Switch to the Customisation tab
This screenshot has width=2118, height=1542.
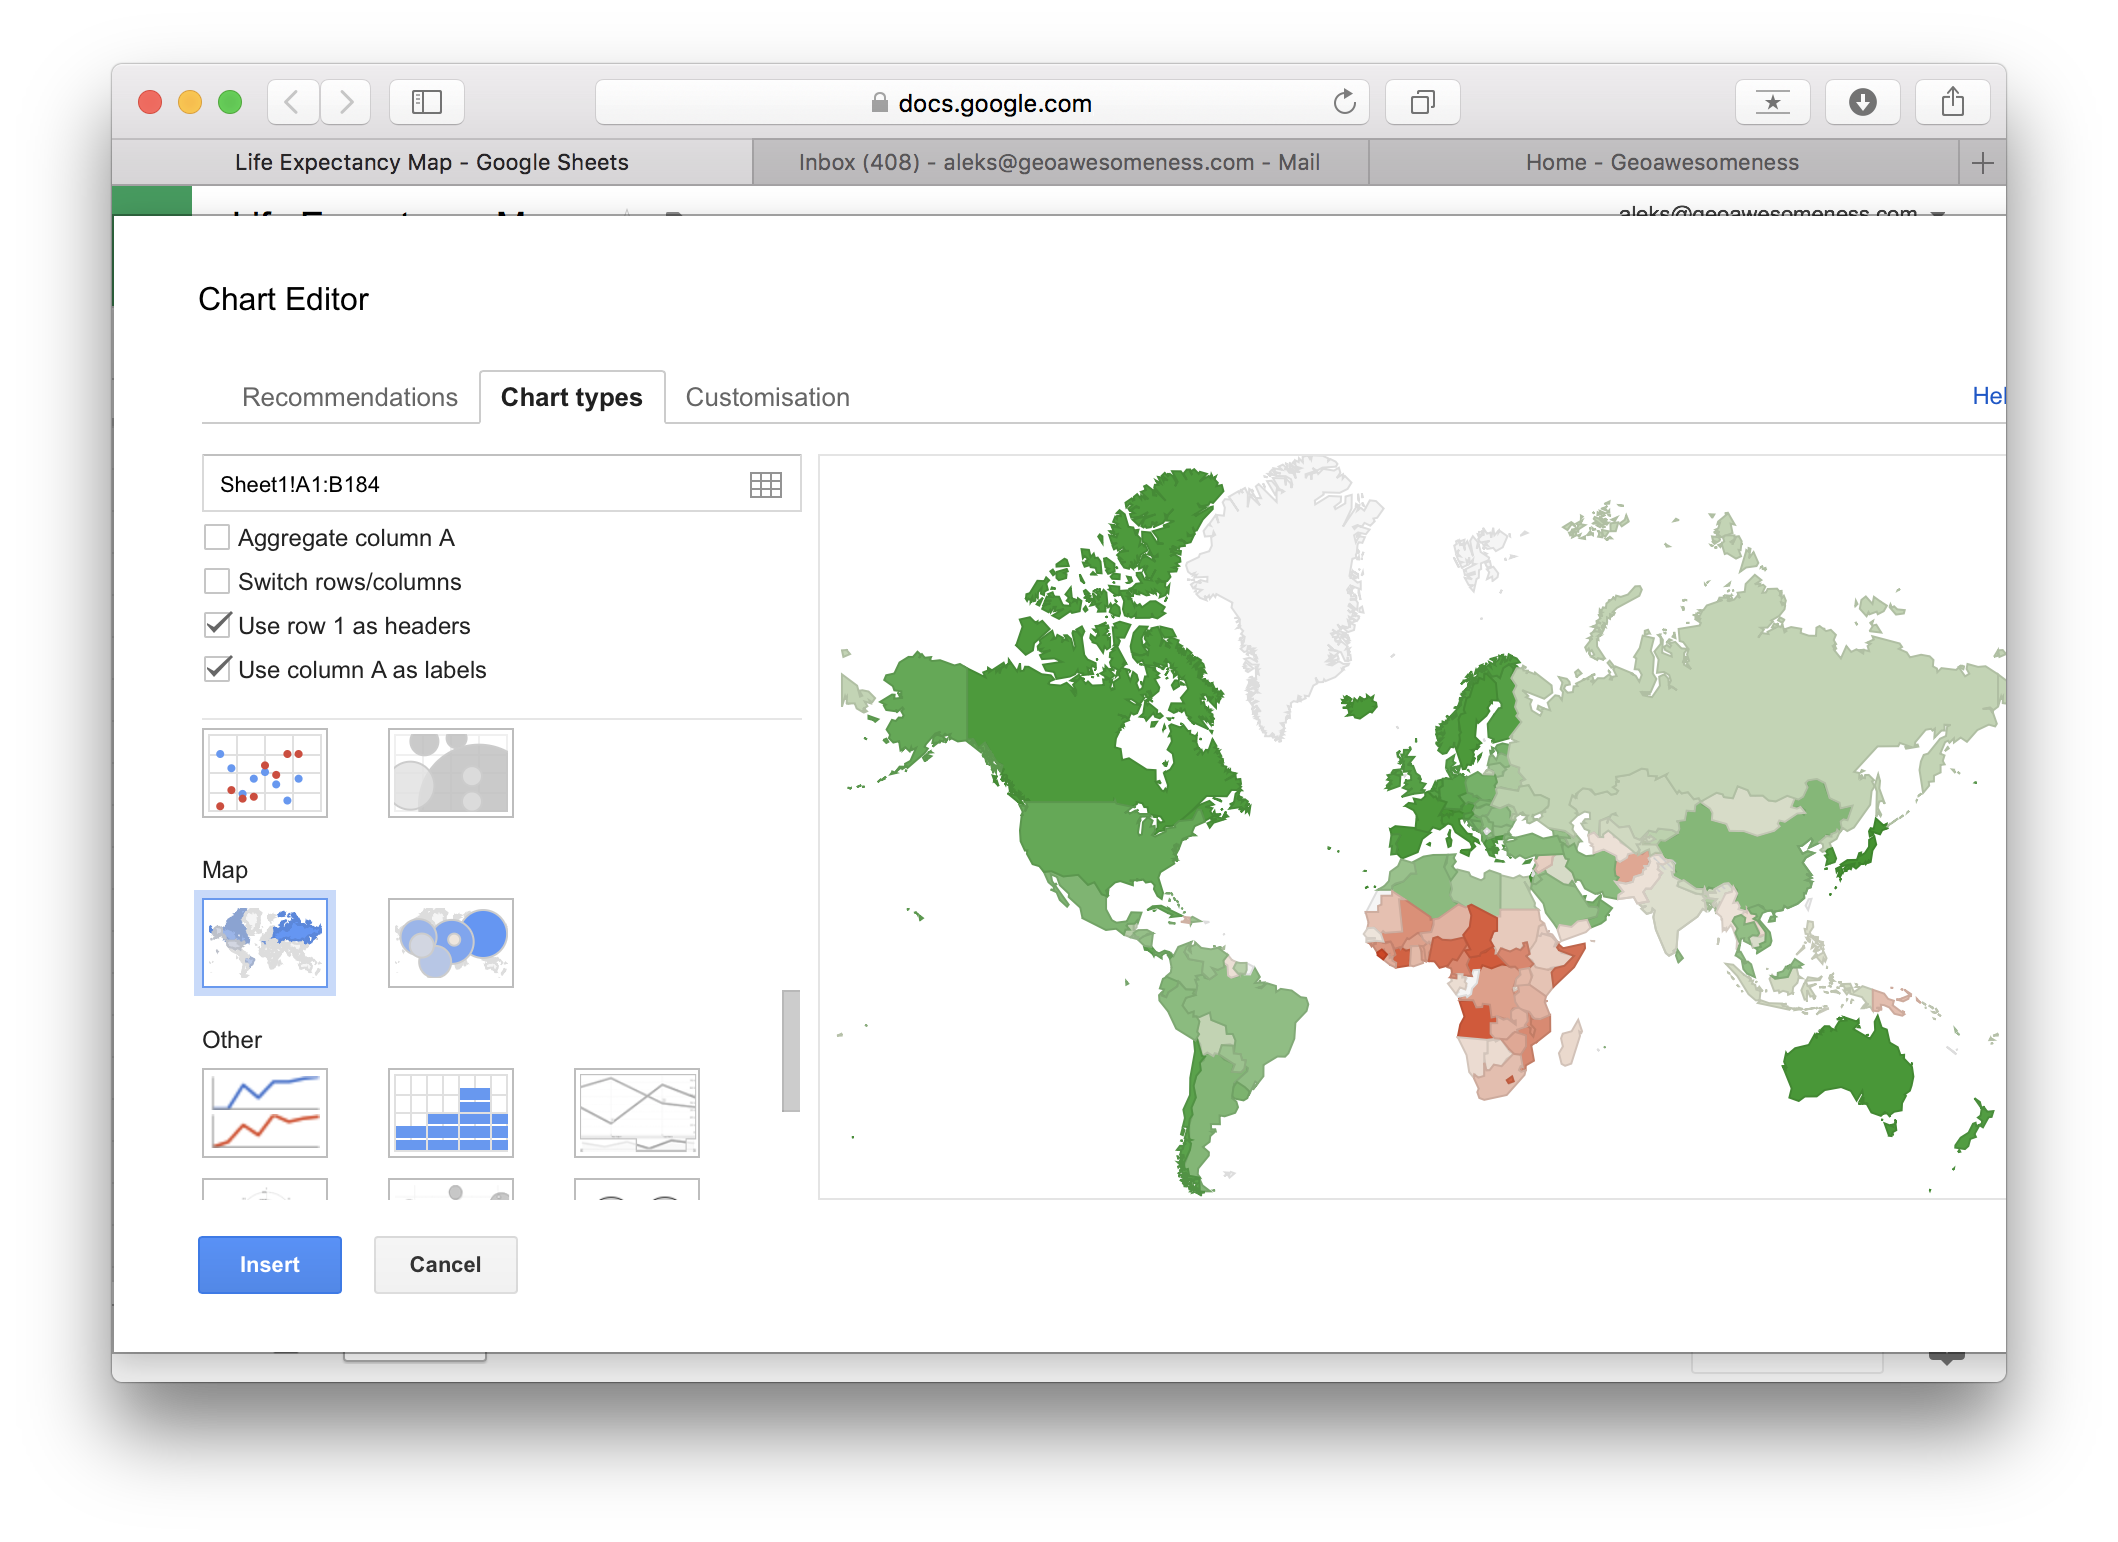click(x=766, y=396)
